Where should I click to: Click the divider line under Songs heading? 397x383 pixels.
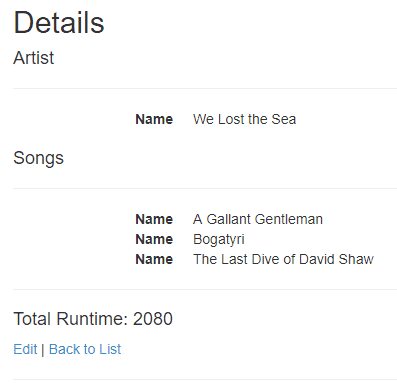coord(205,188)
